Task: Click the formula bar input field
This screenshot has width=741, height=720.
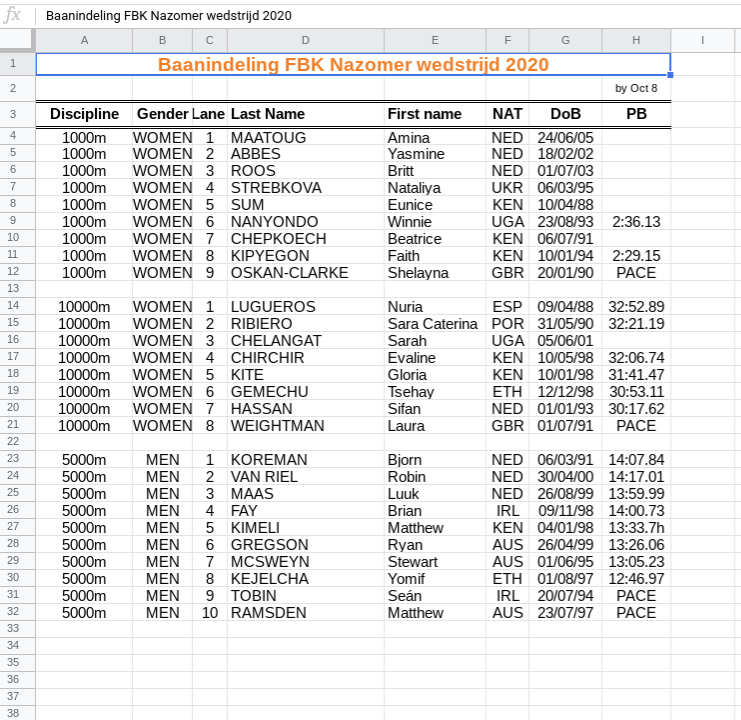Action: tap(388, 16)
